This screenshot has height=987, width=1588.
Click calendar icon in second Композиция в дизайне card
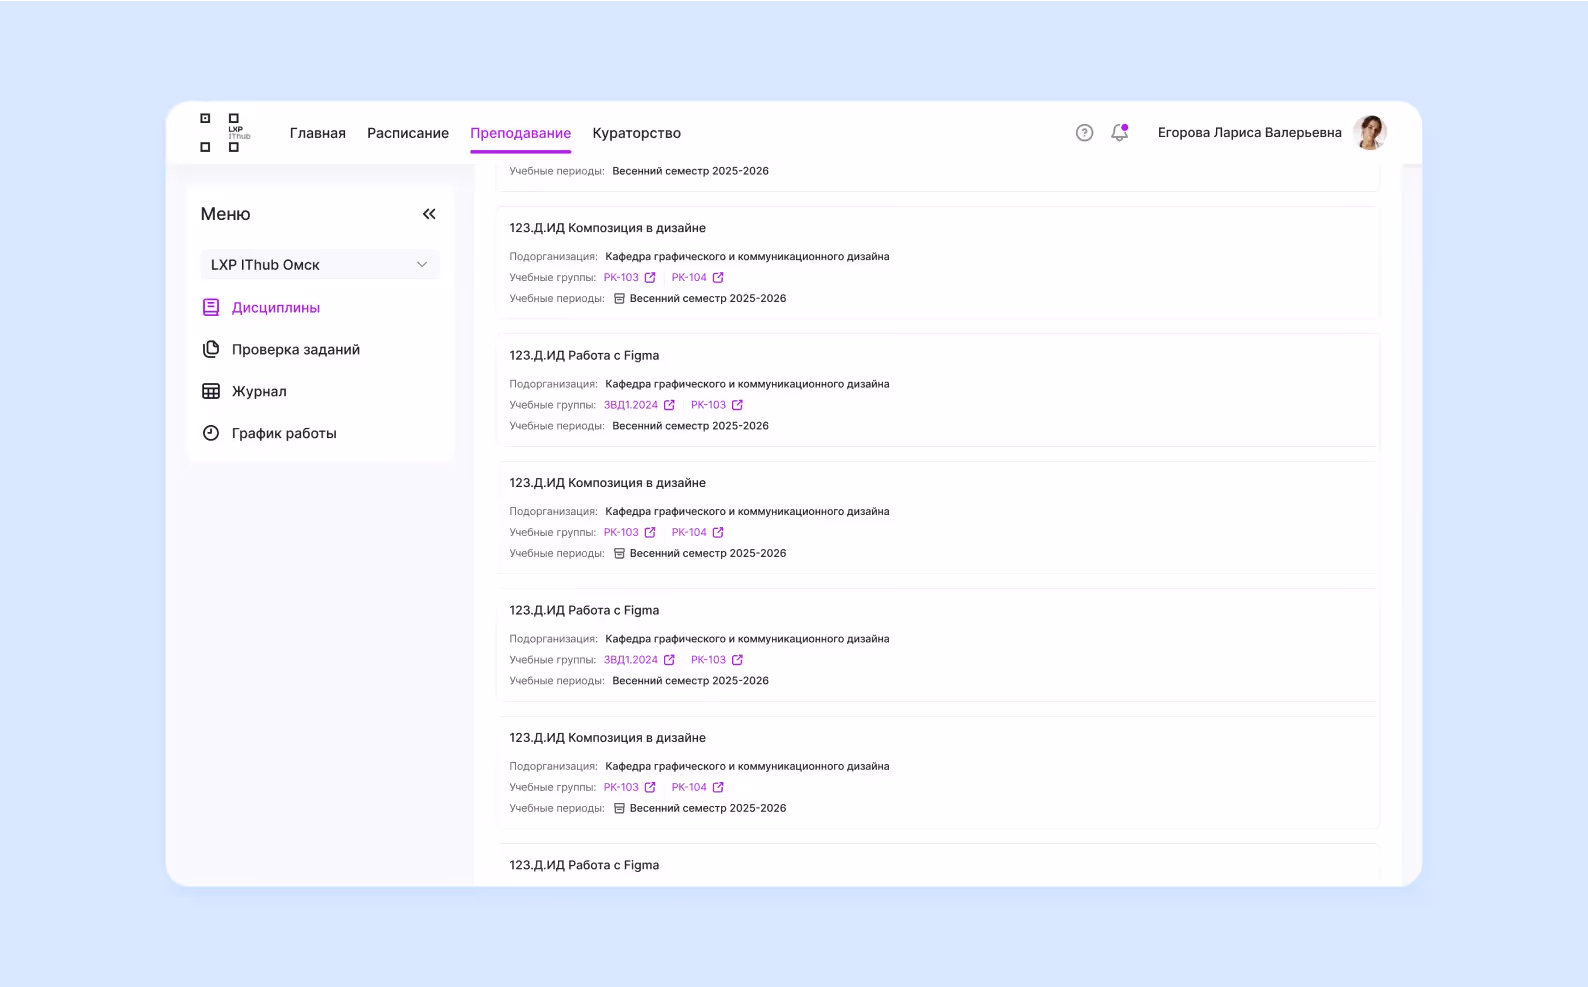point(619,554)
